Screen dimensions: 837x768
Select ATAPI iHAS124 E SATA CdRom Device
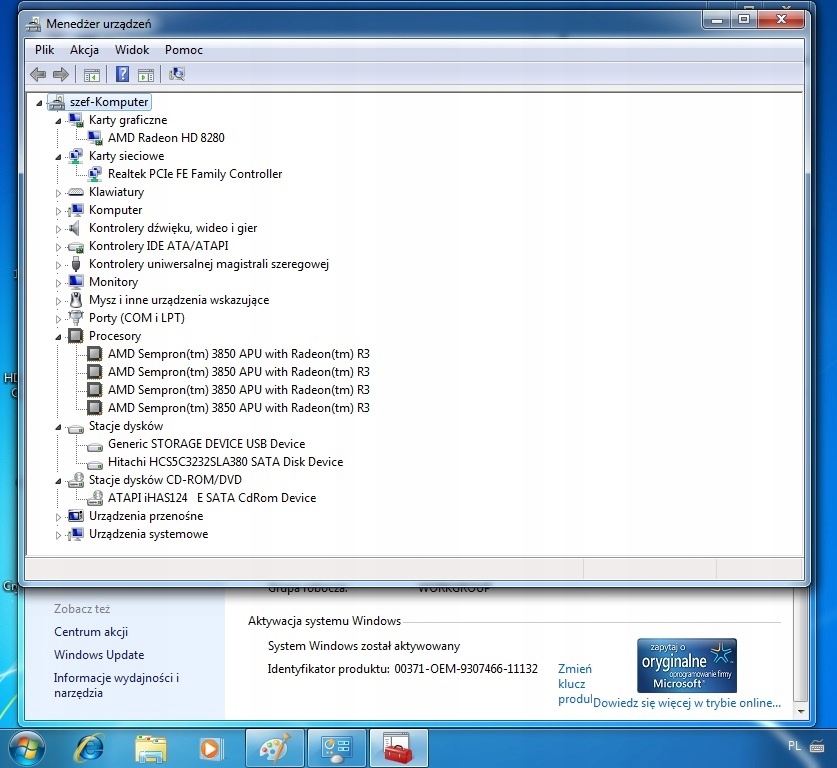[x=212, y=498]
